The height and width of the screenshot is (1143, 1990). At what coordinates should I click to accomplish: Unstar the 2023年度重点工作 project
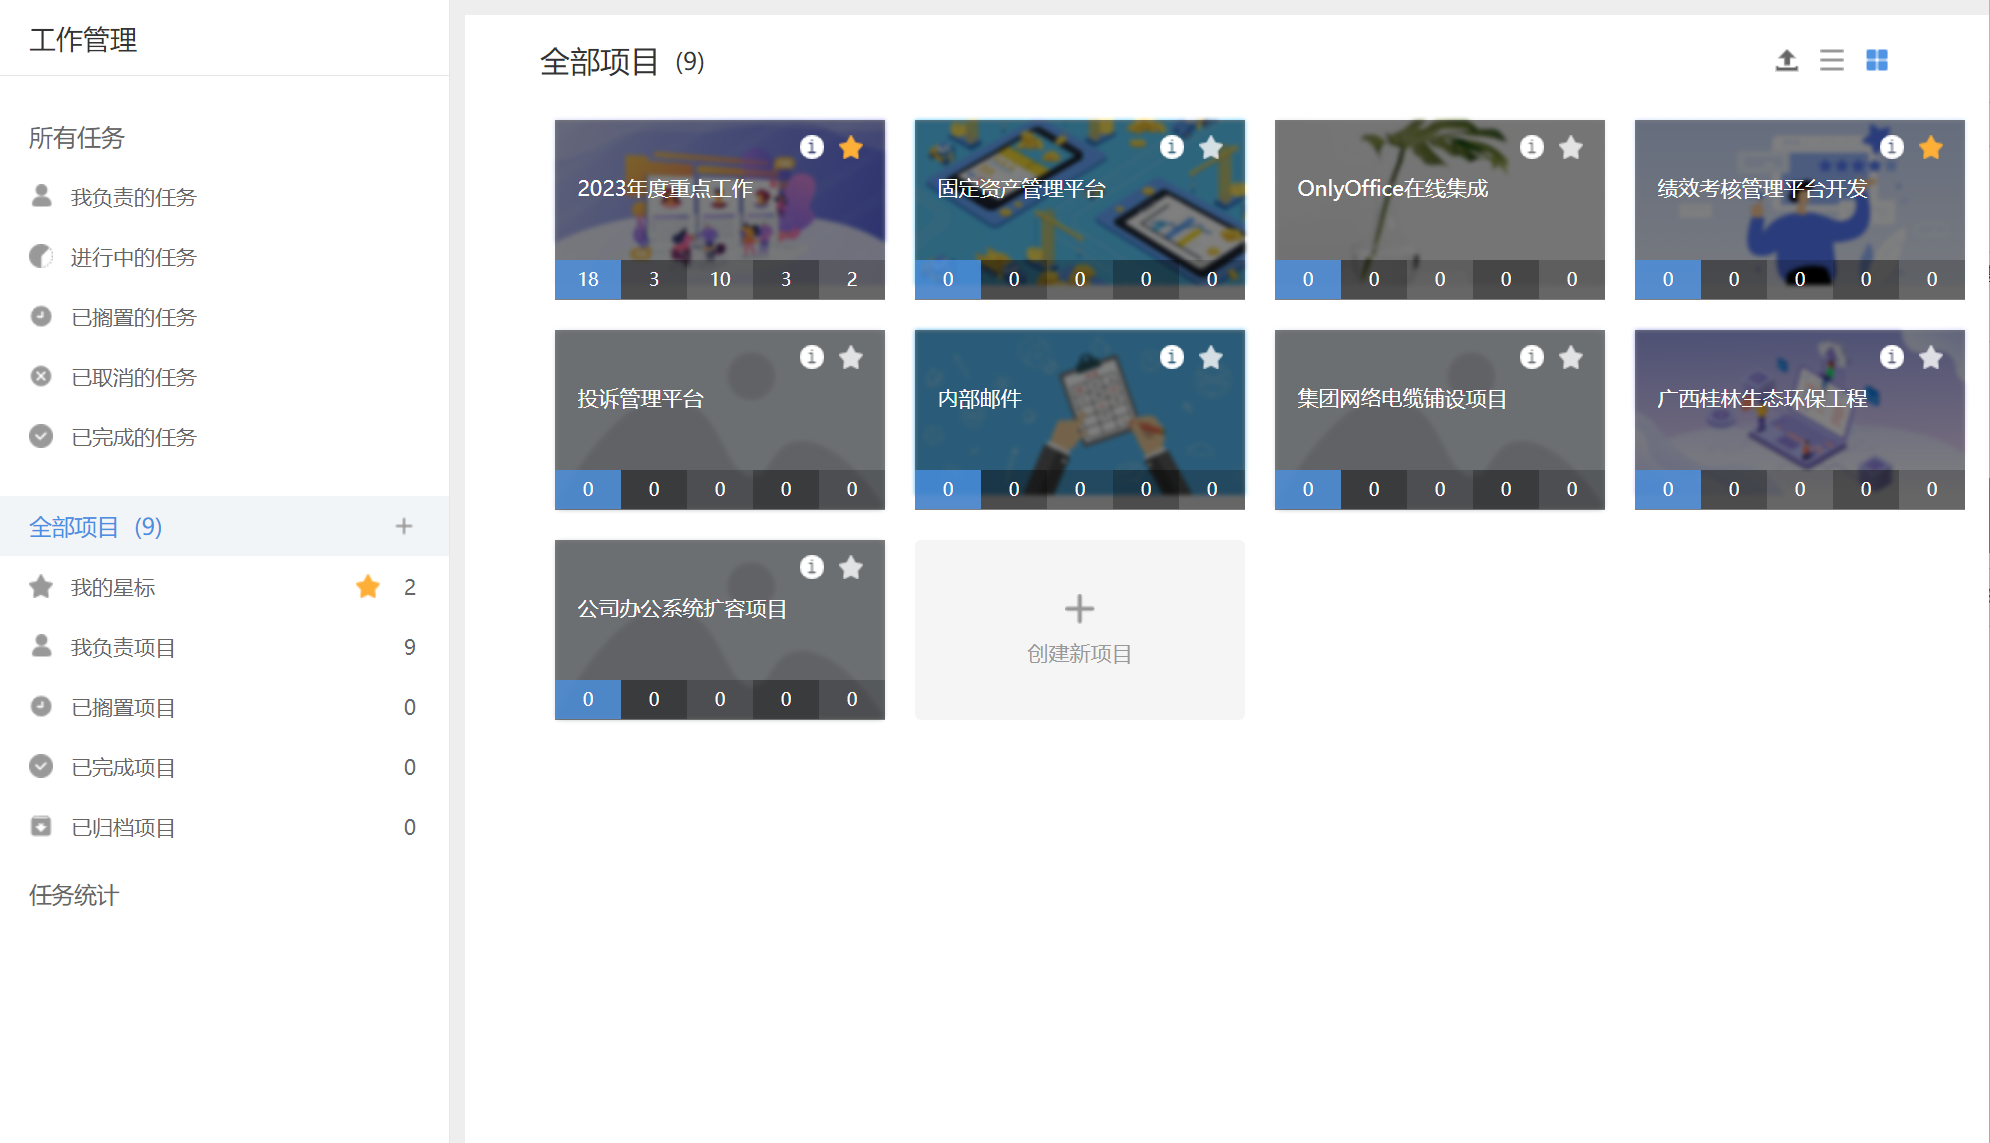(851, 148)
